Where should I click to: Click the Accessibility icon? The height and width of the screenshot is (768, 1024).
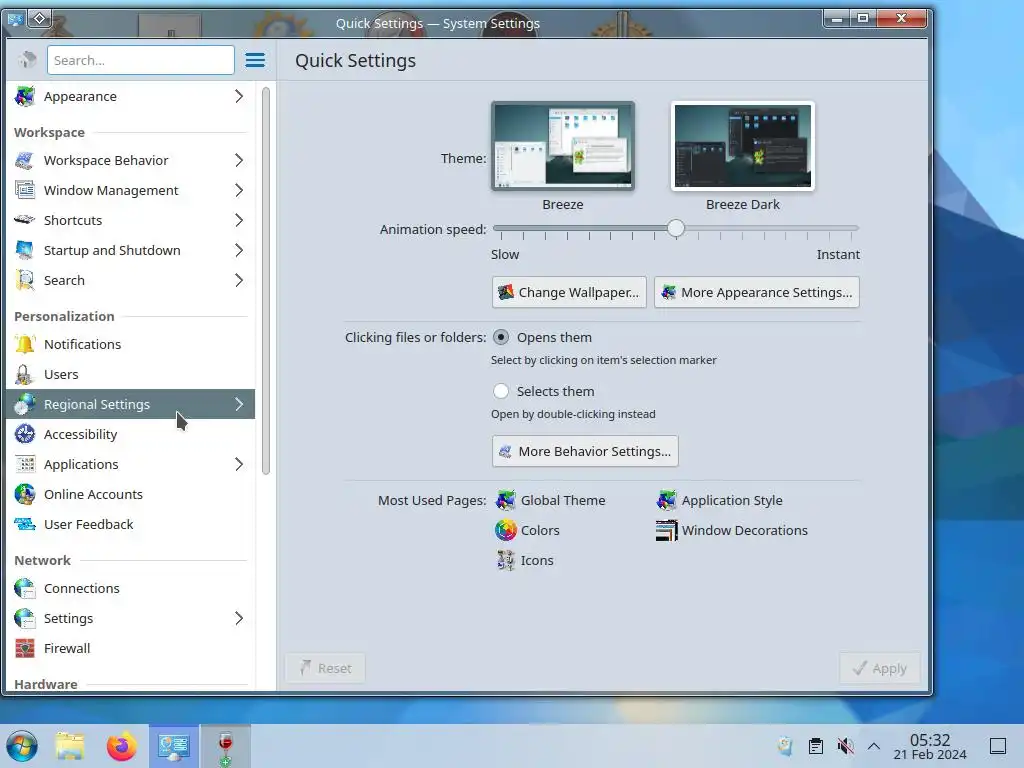tap(25, 434)
